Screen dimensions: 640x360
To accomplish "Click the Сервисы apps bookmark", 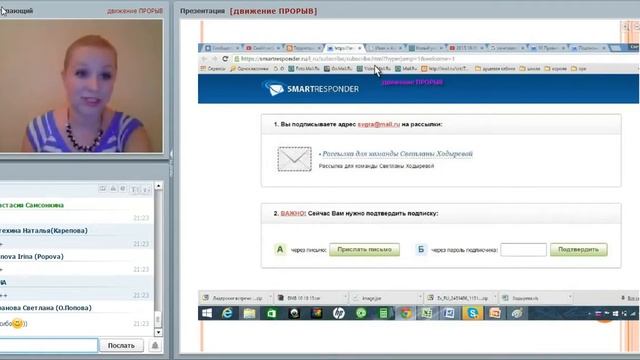I will (213, 69).
